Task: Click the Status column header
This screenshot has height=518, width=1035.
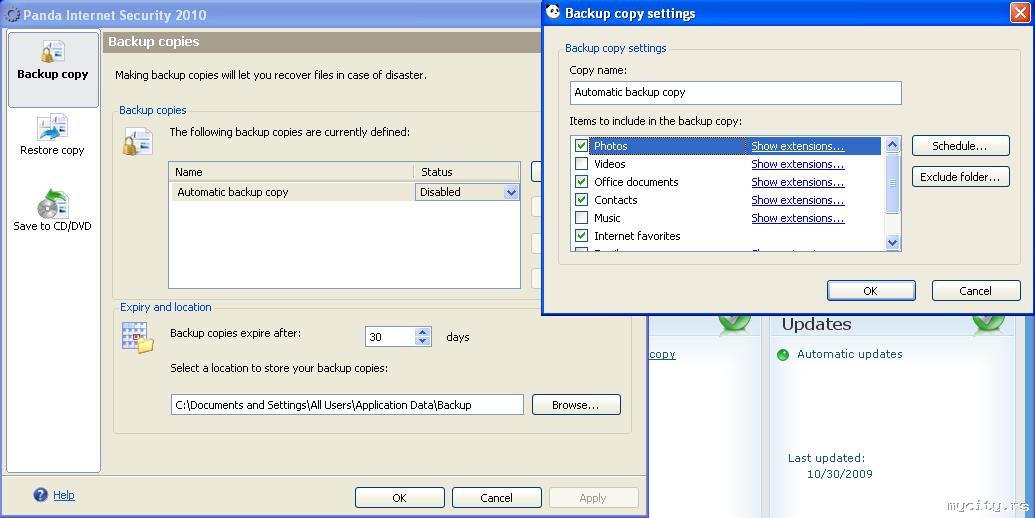Action: [467, 172]
